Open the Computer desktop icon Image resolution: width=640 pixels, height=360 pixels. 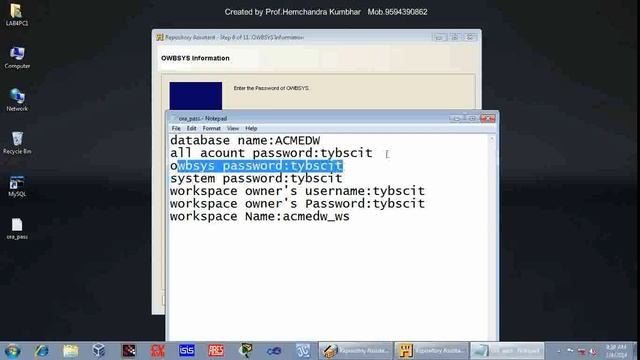click(17, 57)
